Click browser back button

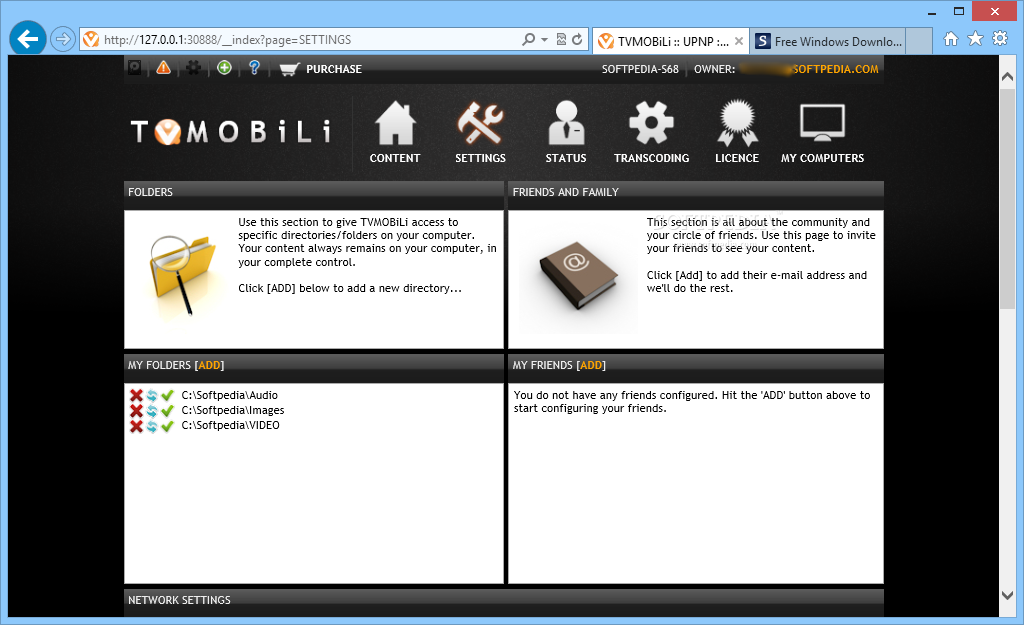[27, 39]
